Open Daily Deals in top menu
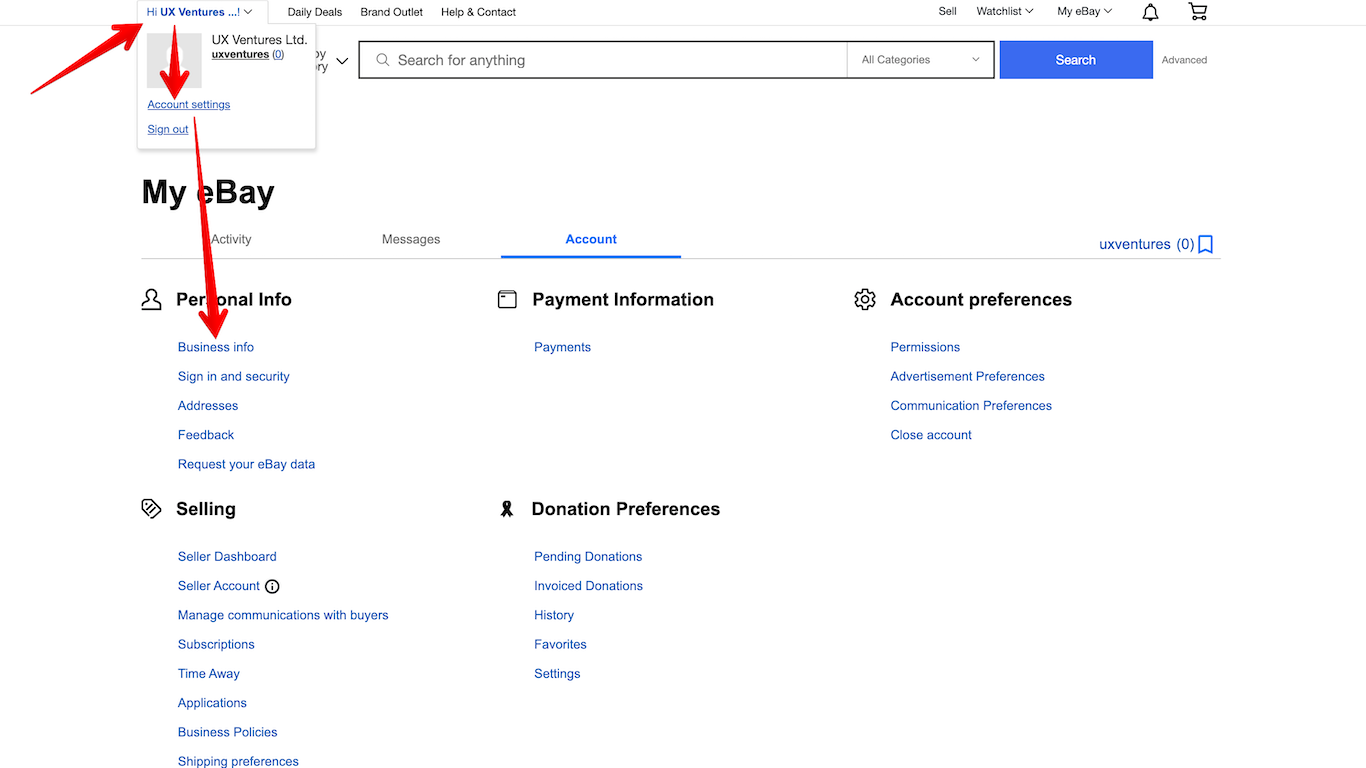 click(x=315, y=12)
